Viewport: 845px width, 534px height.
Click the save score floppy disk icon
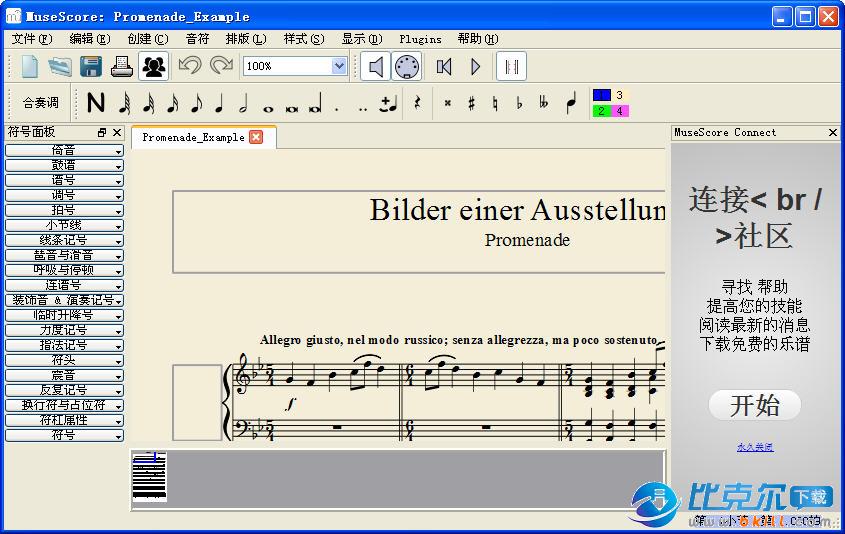tap(91, 66)
